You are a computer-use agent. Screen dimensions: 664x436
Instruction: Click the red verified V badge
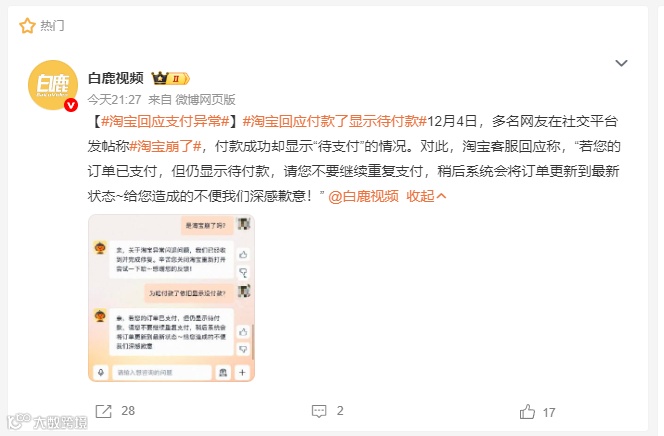pyautogui.click(x=71, y=105)
